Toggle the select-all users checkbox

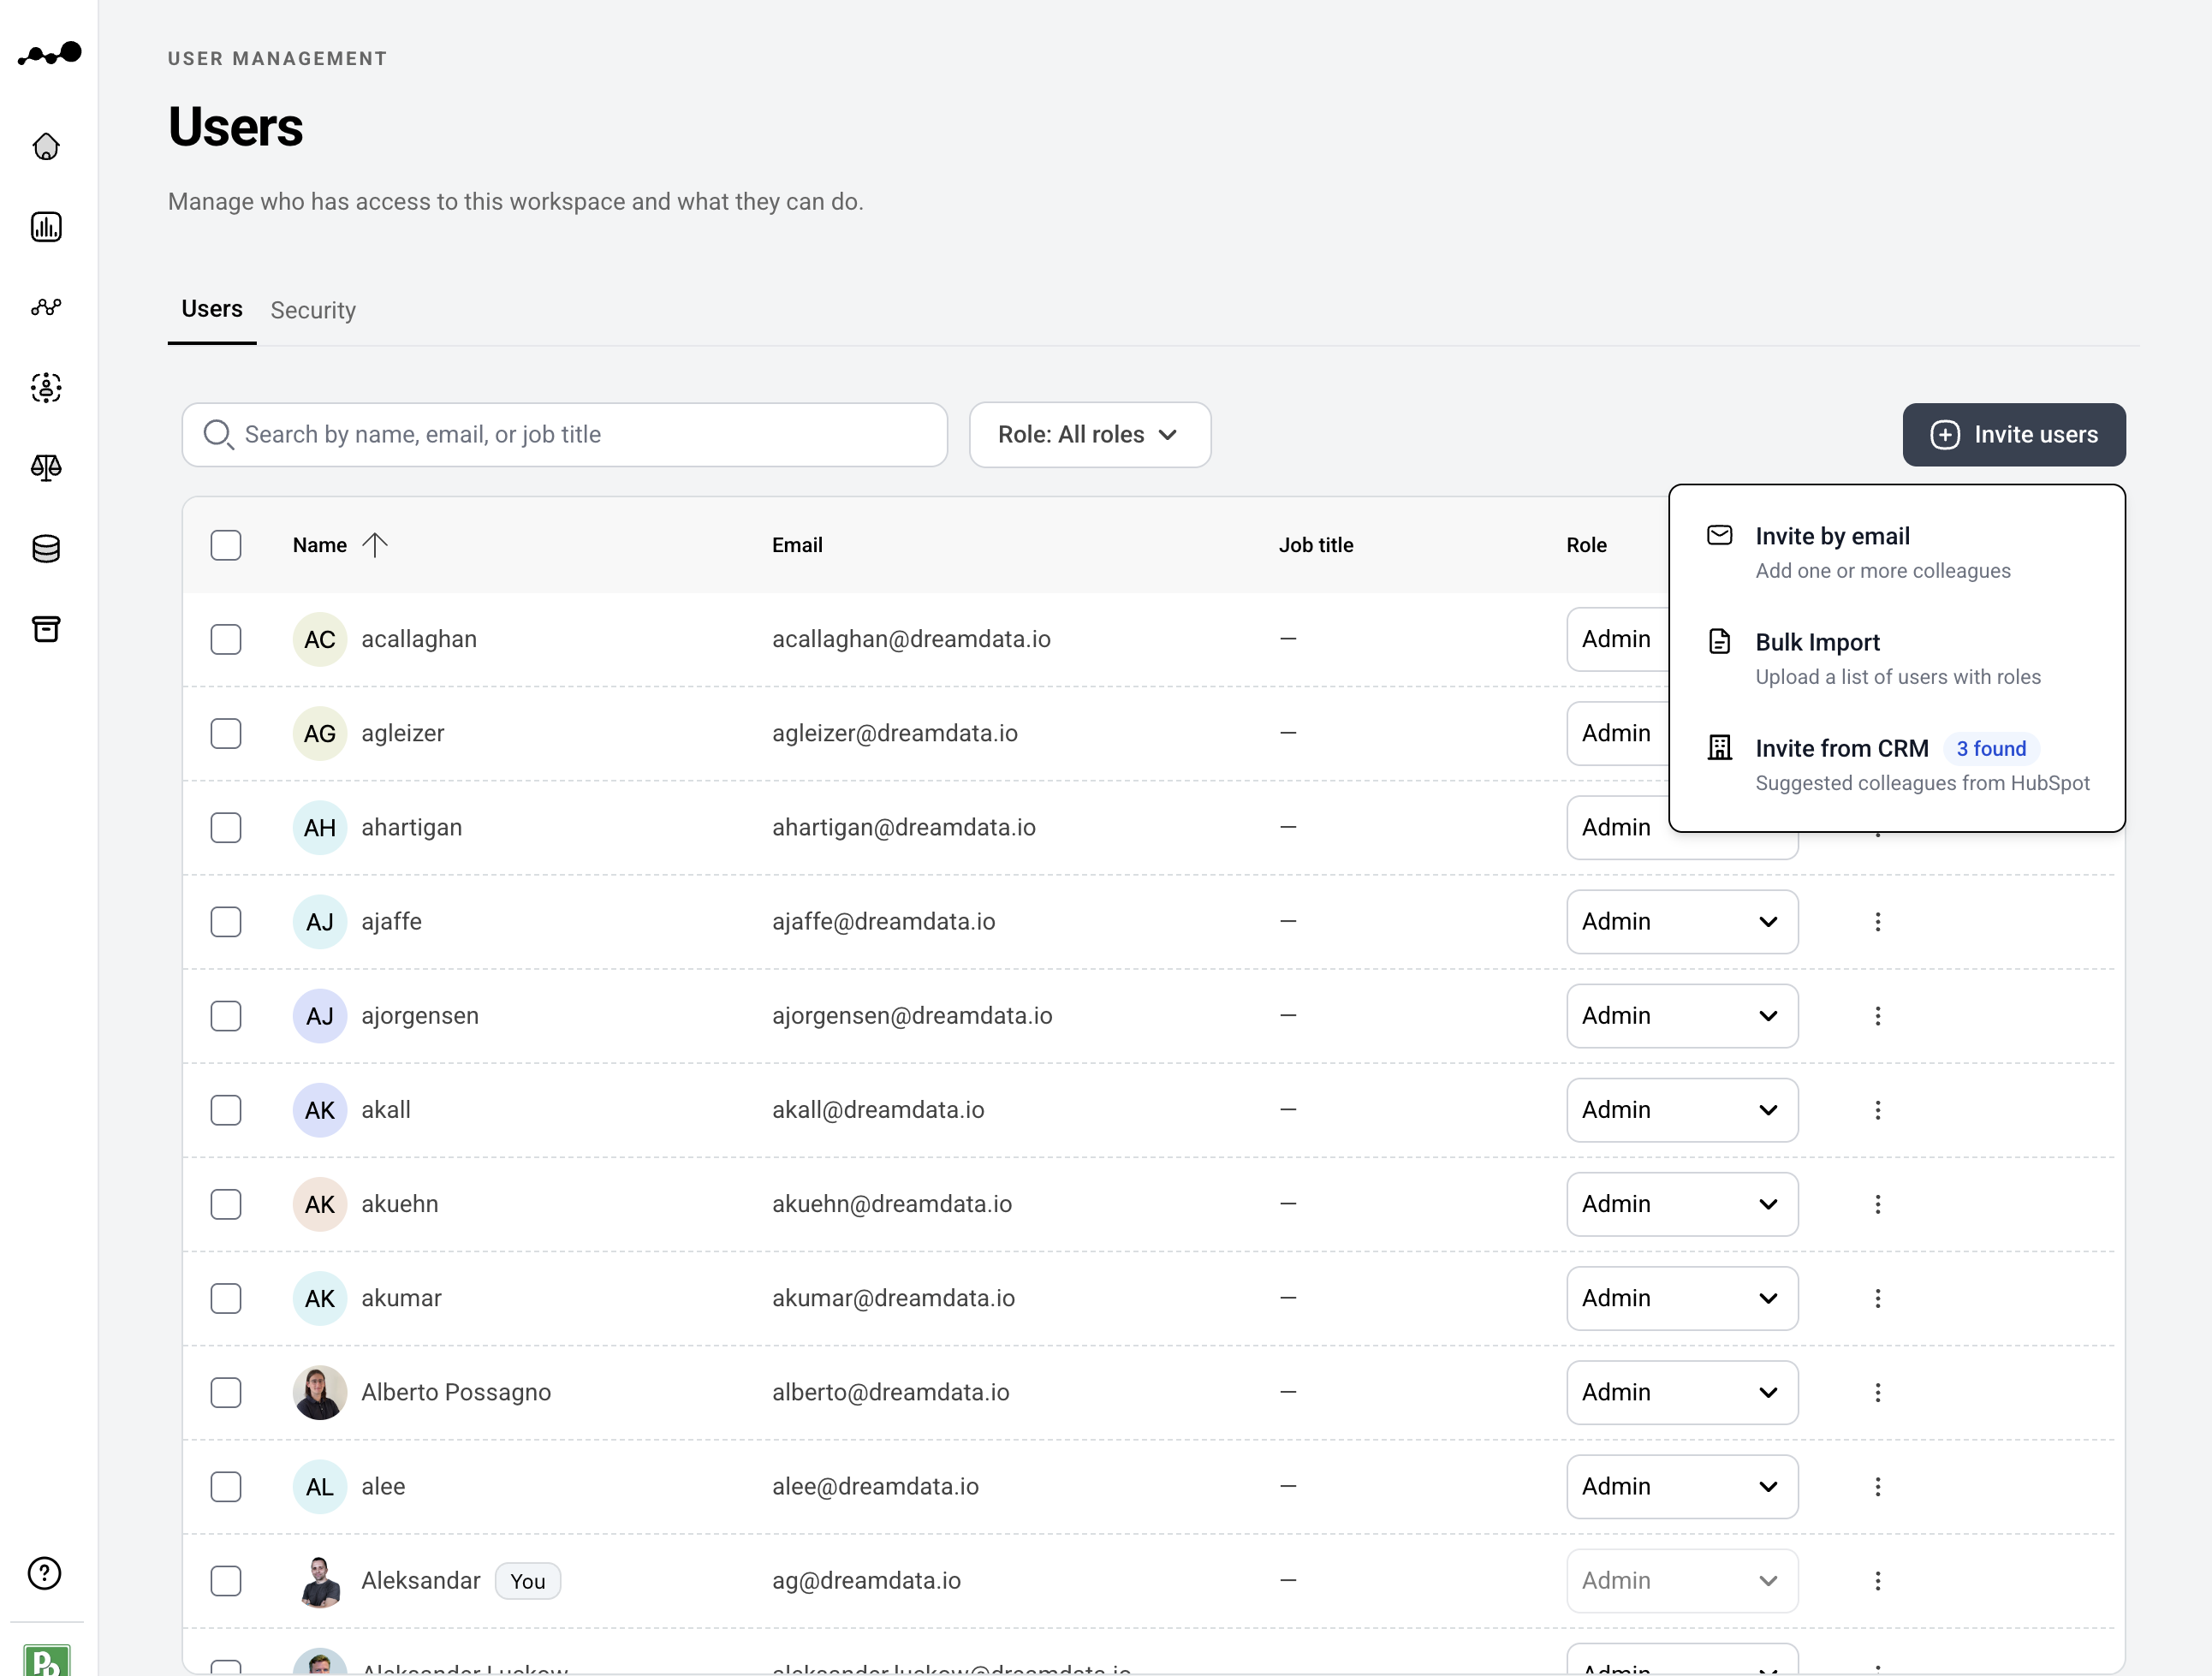(226, 545)
